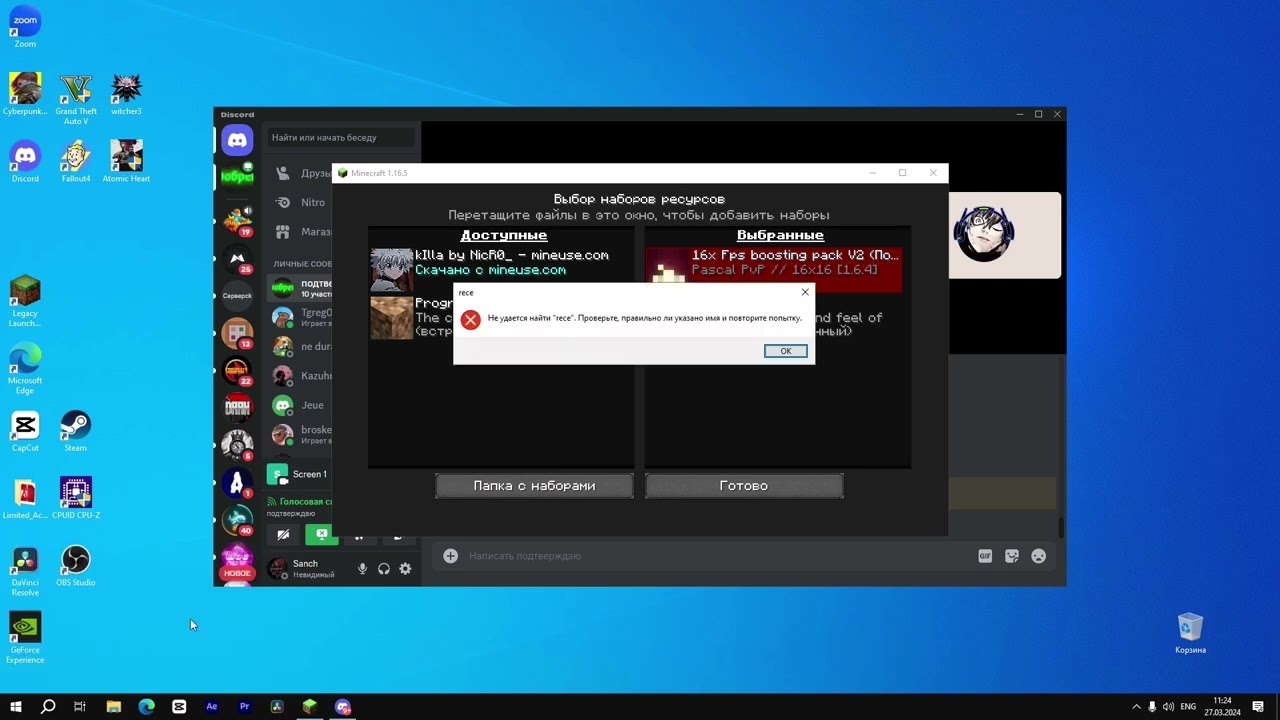Open the подтверждаю group chat in DM list

point(300,288)
